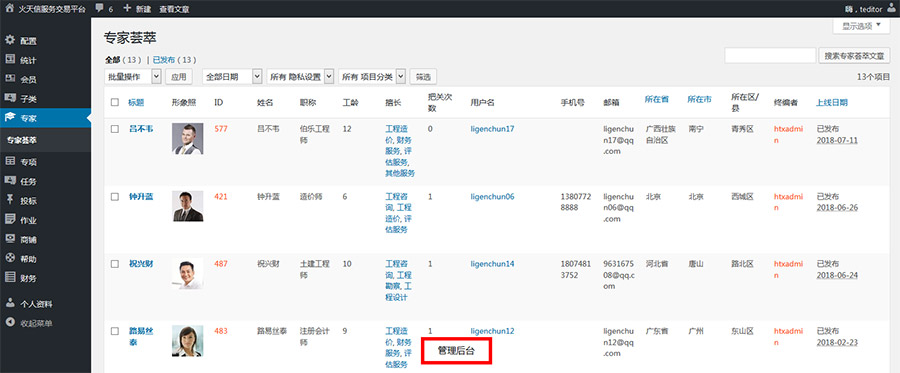The width and height of the screenshot is (900, 373).
Task: Click the 应用 apply button
Action: tap(179, 76)
